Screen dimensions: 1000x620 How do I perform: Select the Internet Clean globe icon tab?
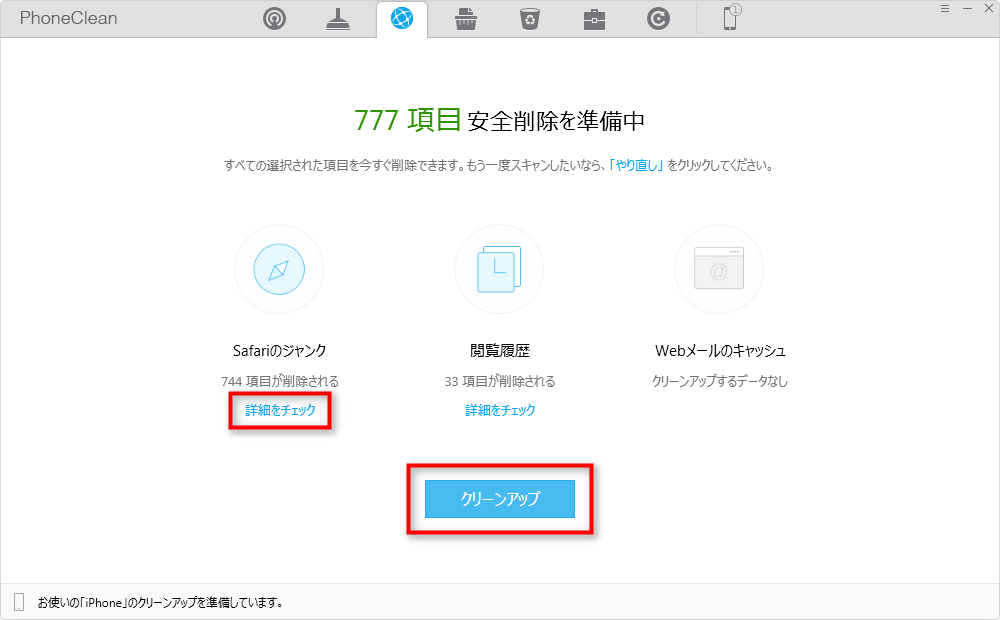click(x=402, y=18)
